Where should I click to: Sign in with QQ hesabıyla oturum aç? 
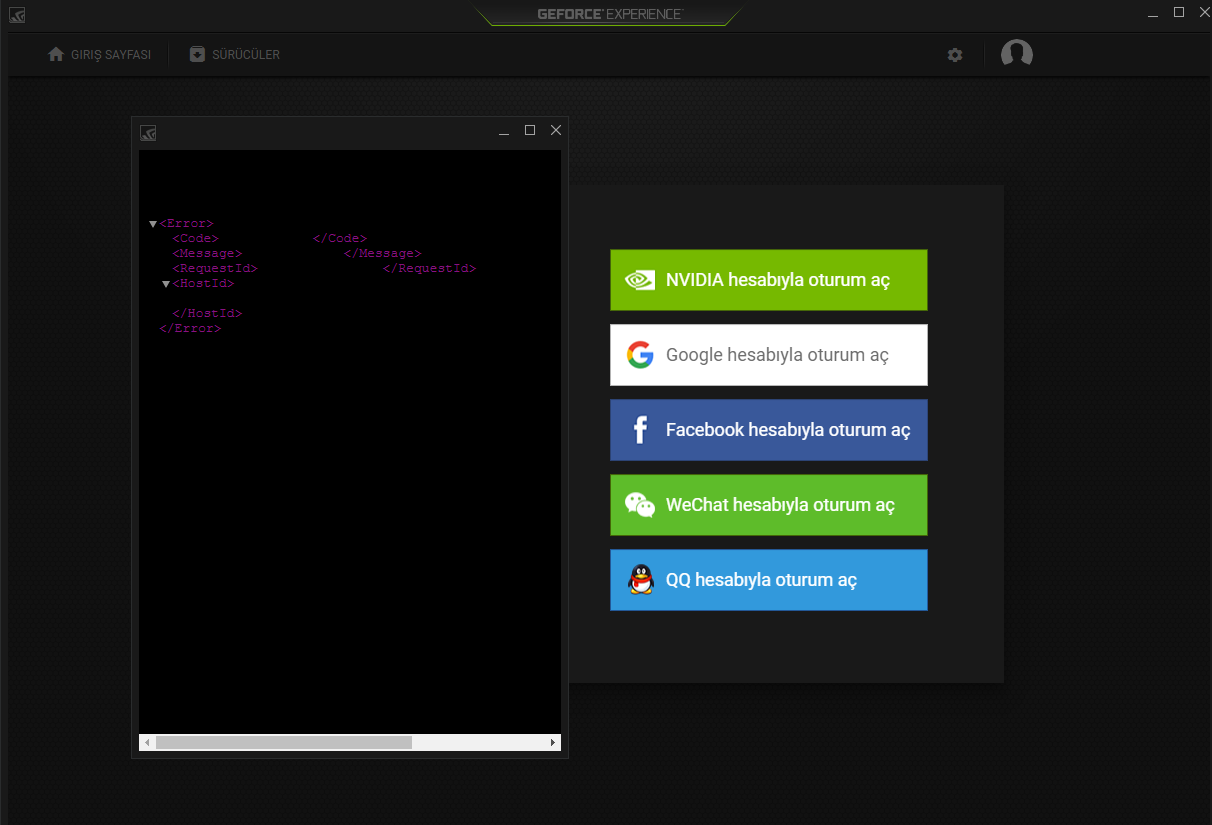769,580
